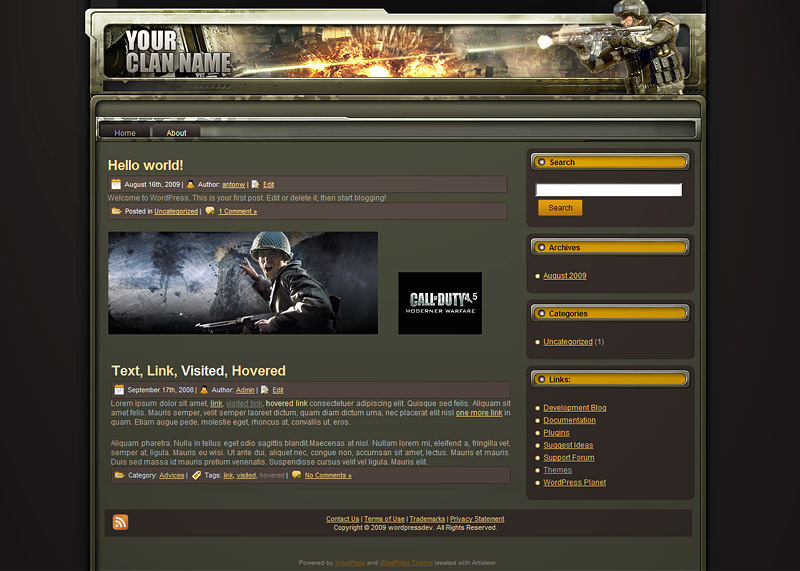The image size is (800, 571).
Task: Click the 'one more link' hyperlink
Action: pyautogui.click(x=479, y=413)
